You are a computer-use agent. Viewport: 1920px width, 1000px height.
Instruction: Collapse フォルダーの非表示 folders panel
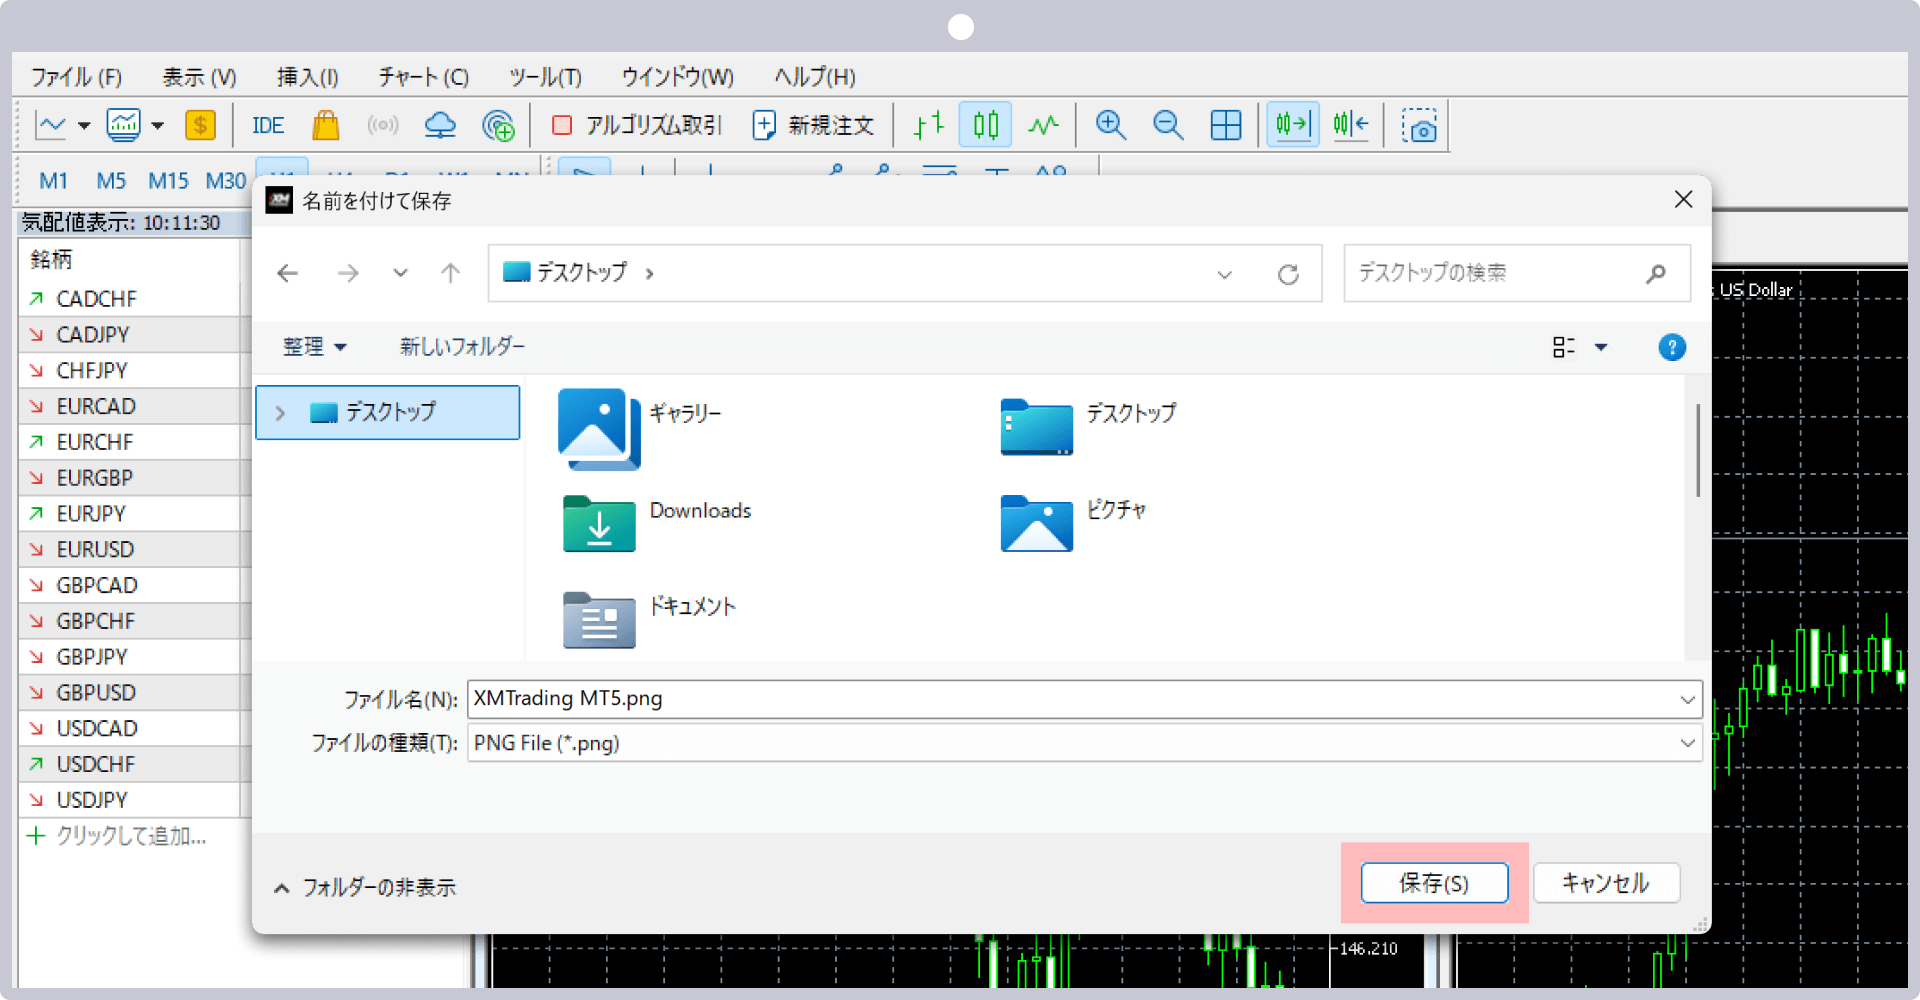(x=365, y=887)
